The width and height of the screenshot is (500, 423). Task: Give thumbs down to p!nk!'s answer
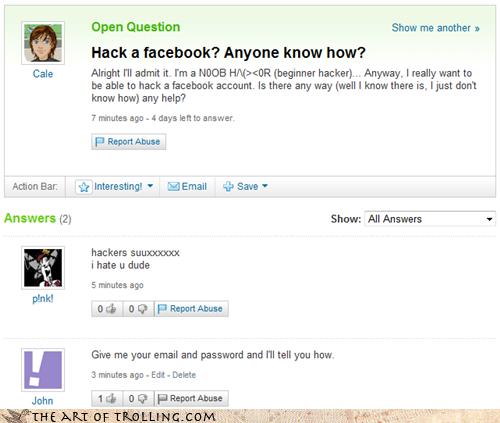tap(142, 309)
